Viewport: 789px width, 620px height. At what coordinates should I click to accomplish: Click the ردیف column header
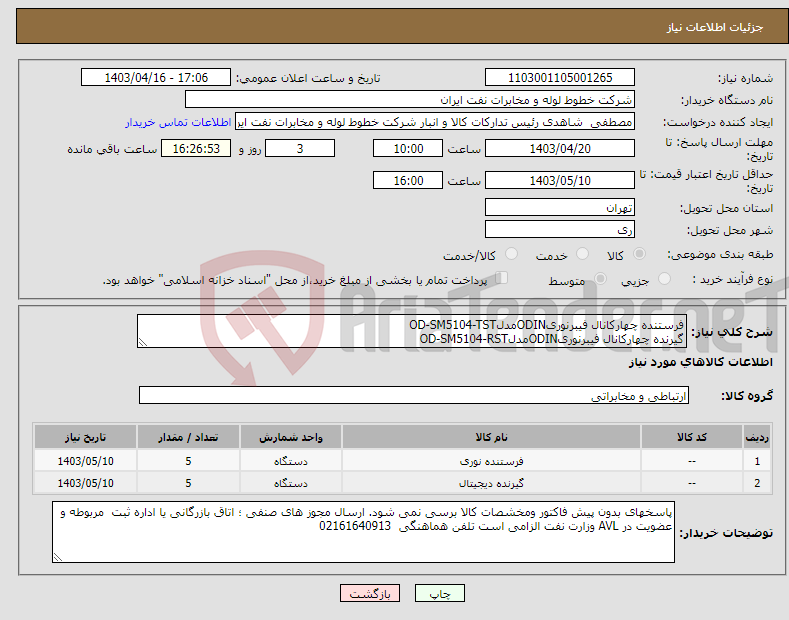click(x=757, y=437)
